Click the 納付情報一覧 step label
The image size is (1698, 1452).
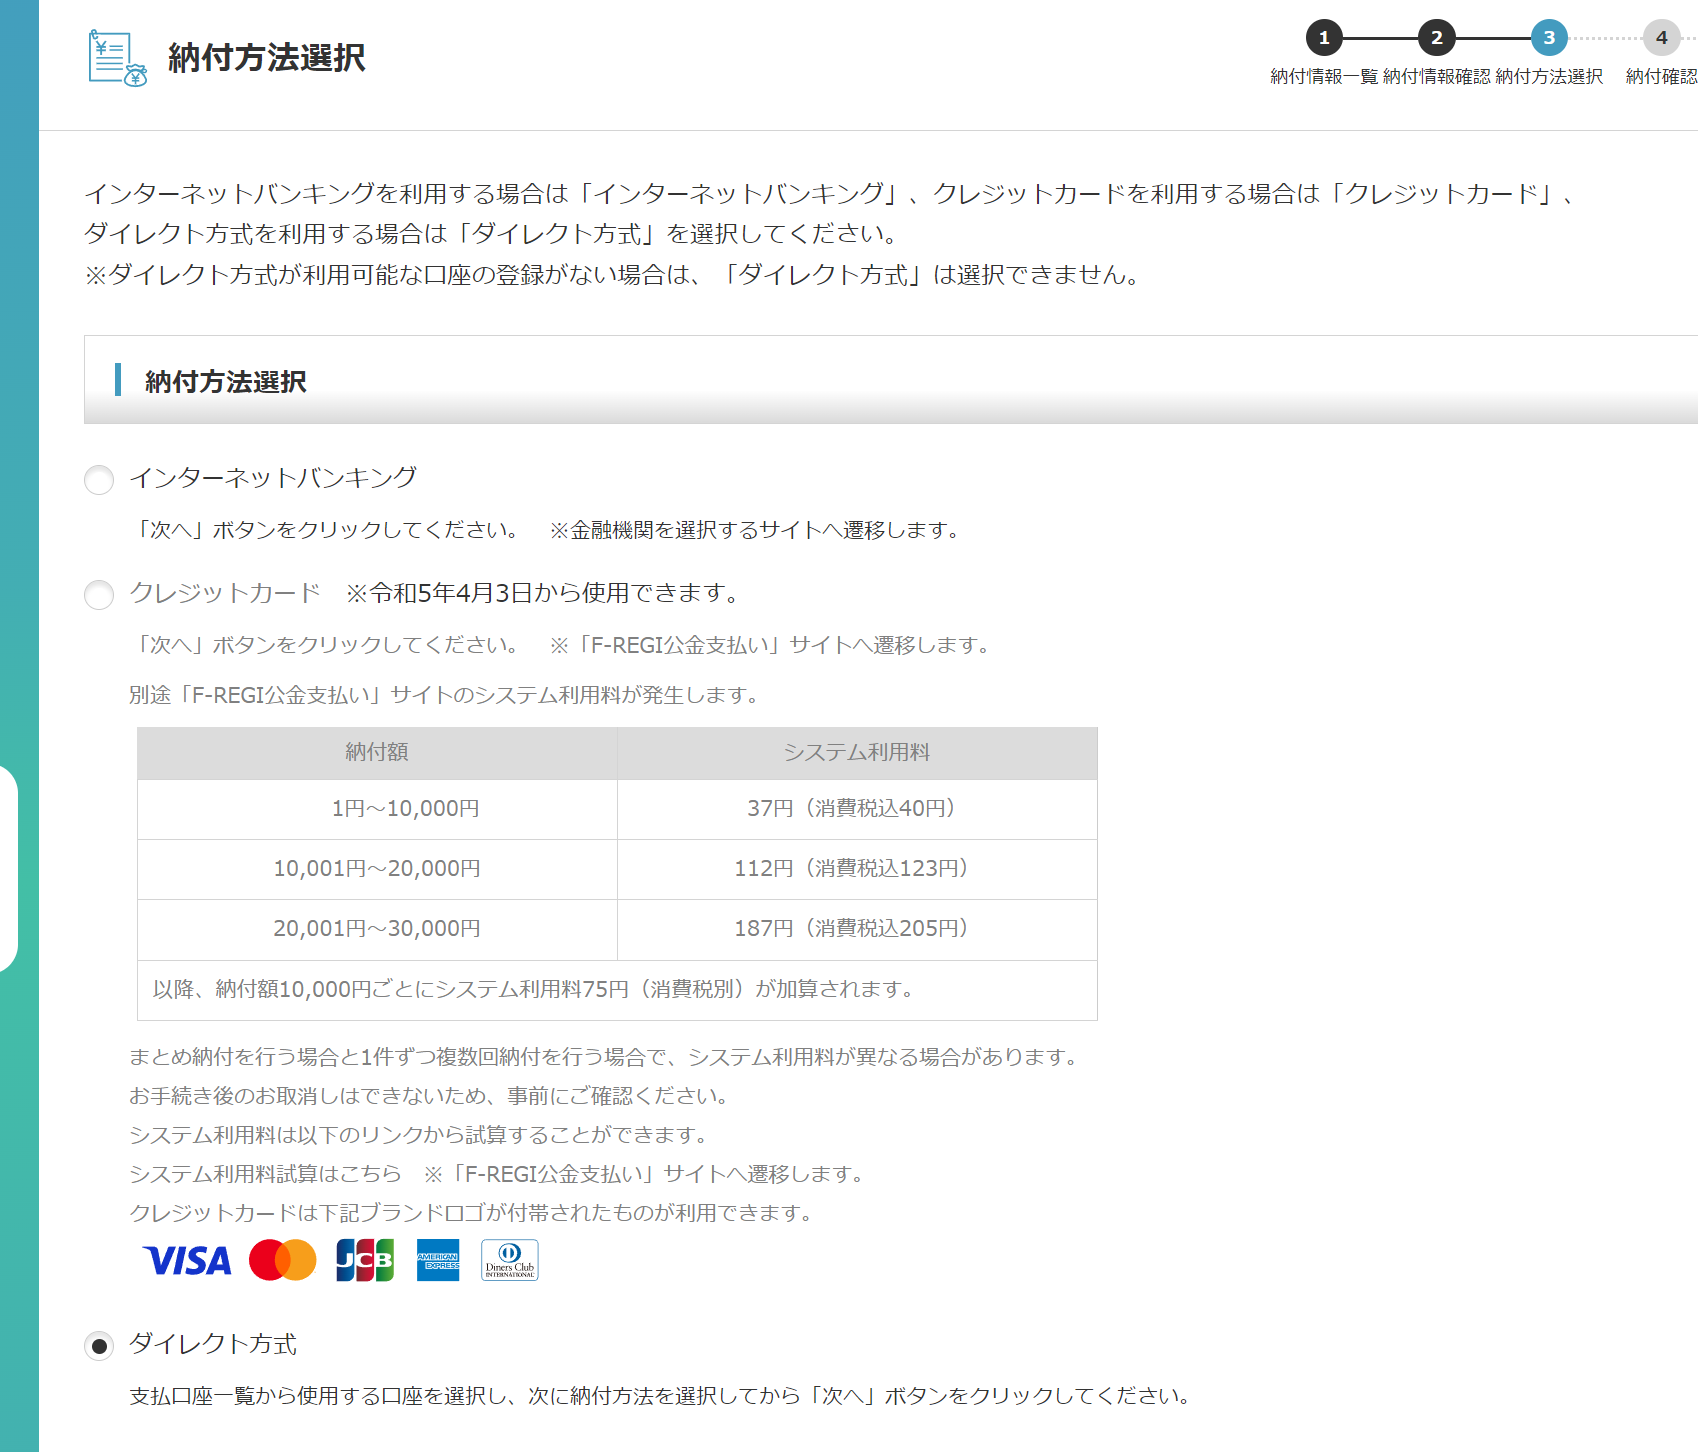tap(1324, 77)
